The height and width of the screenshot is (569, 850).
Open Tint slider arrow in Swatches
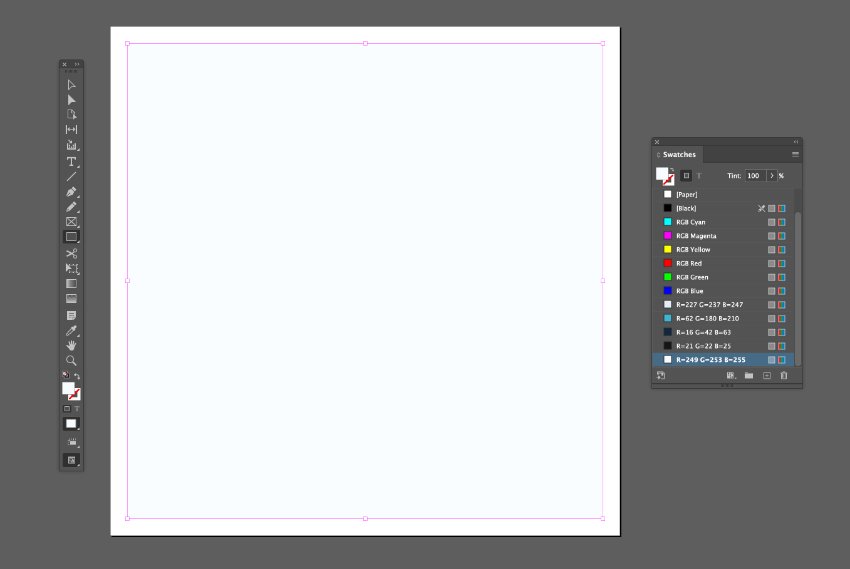click(x=771, y=176)
